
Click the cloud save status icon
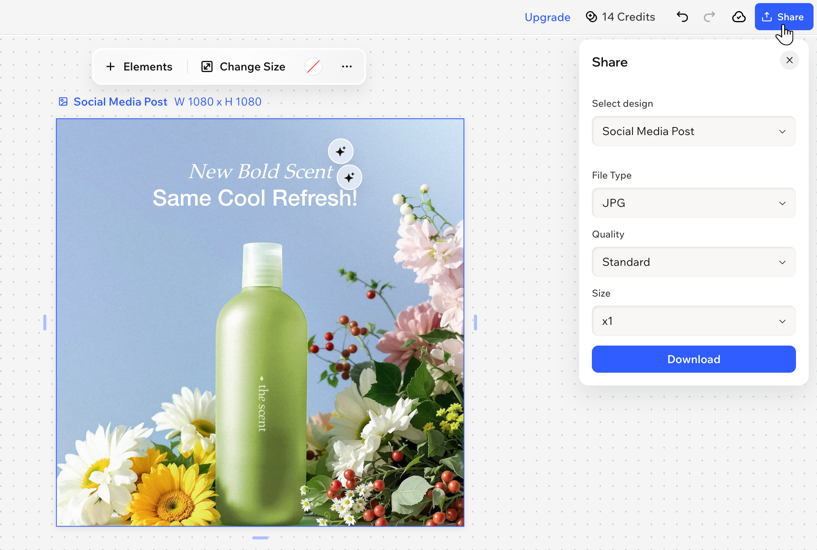[x=739, y=17]
